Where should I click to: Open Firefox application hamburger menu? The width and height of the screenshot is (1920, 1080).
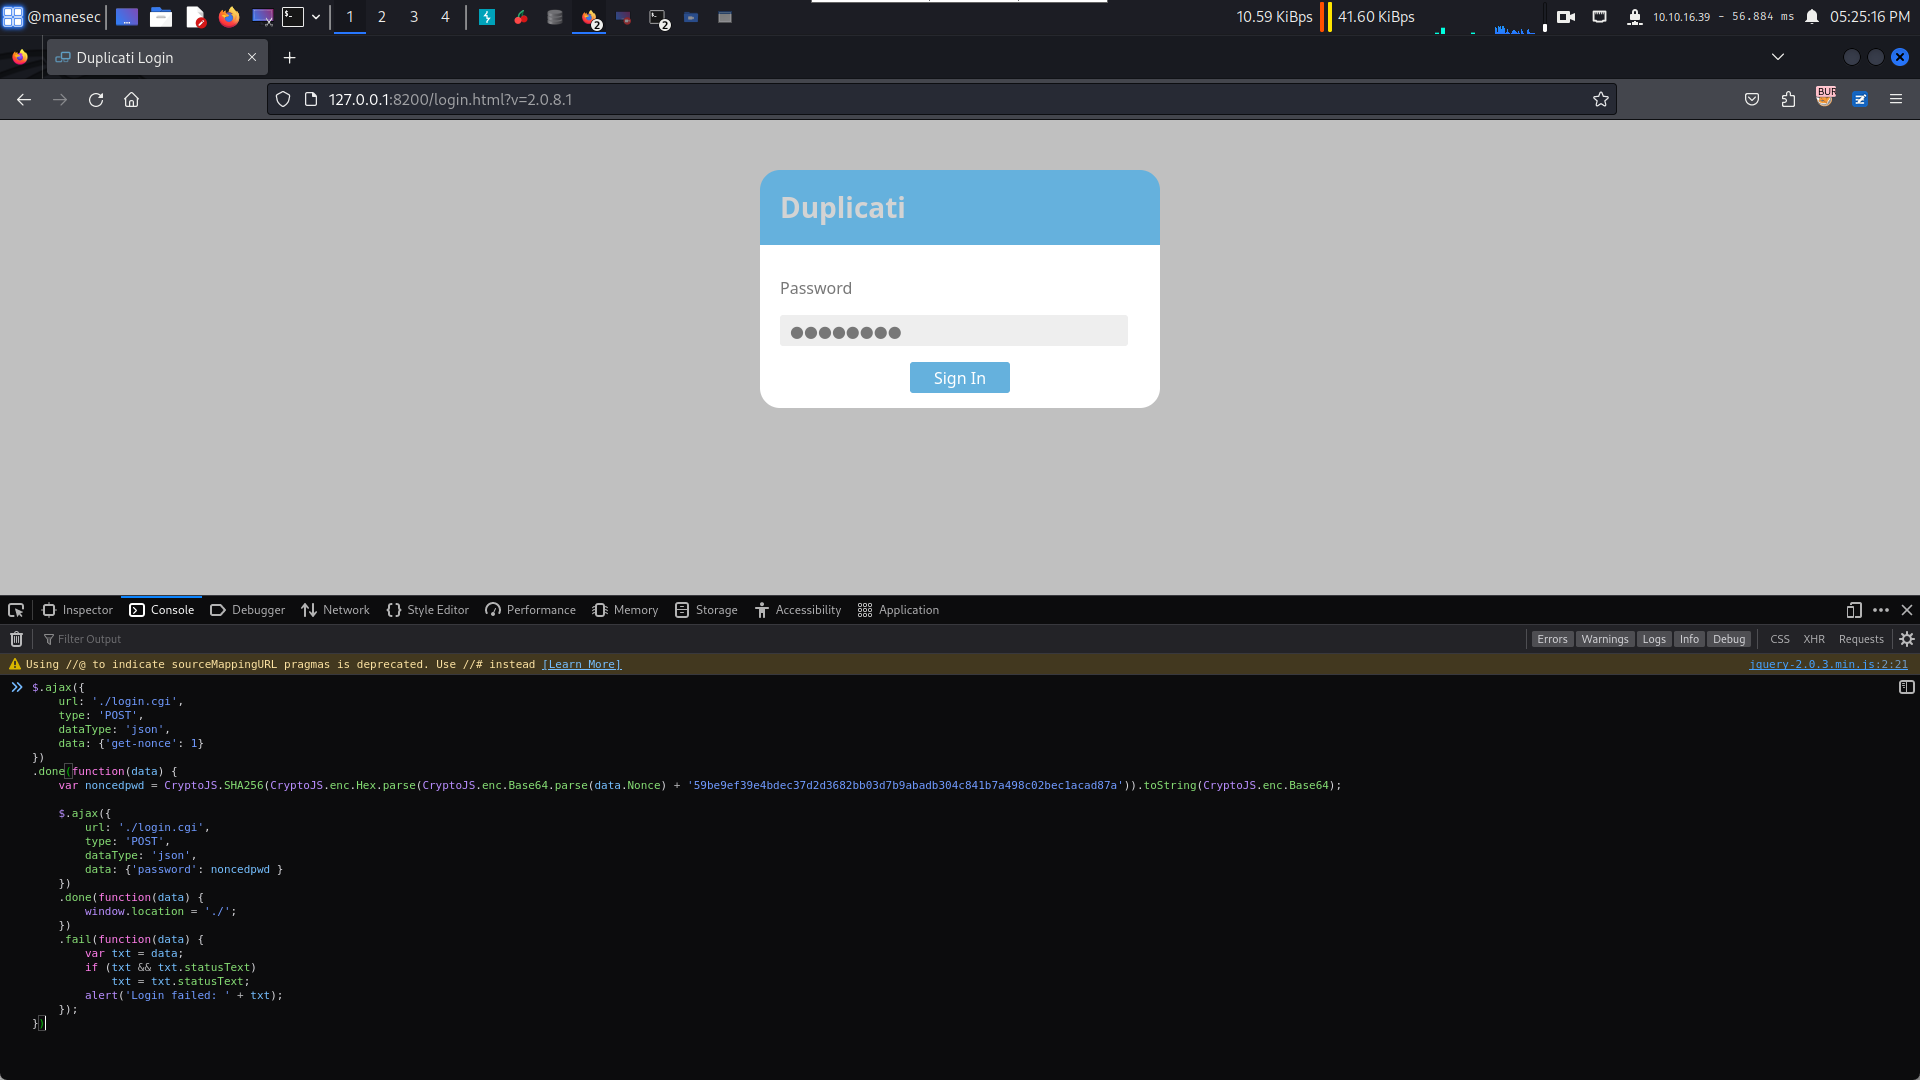coord(1896,99)
